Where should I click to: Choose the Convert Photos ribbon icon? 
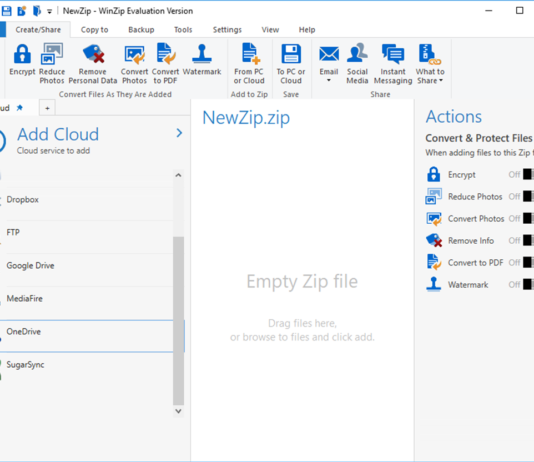pos(134,54)
